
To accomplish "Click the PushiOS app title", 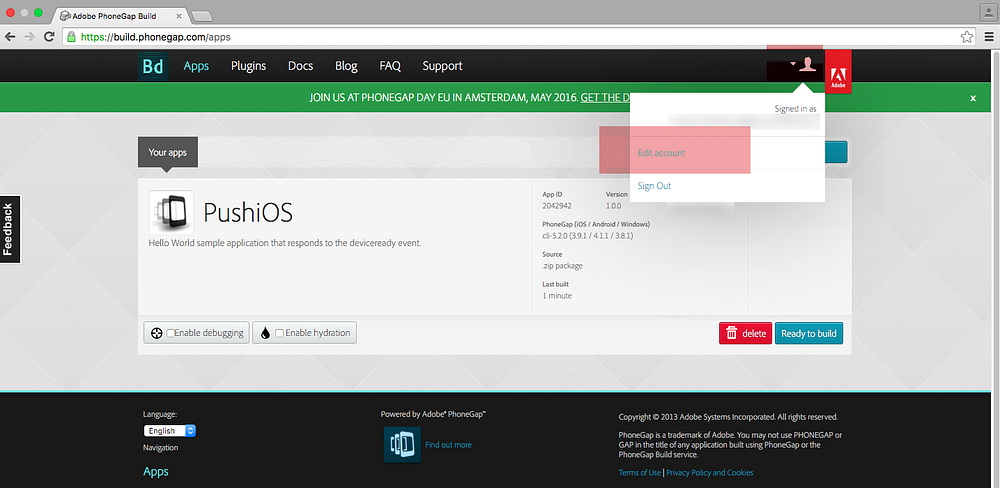I will point(248,212).
